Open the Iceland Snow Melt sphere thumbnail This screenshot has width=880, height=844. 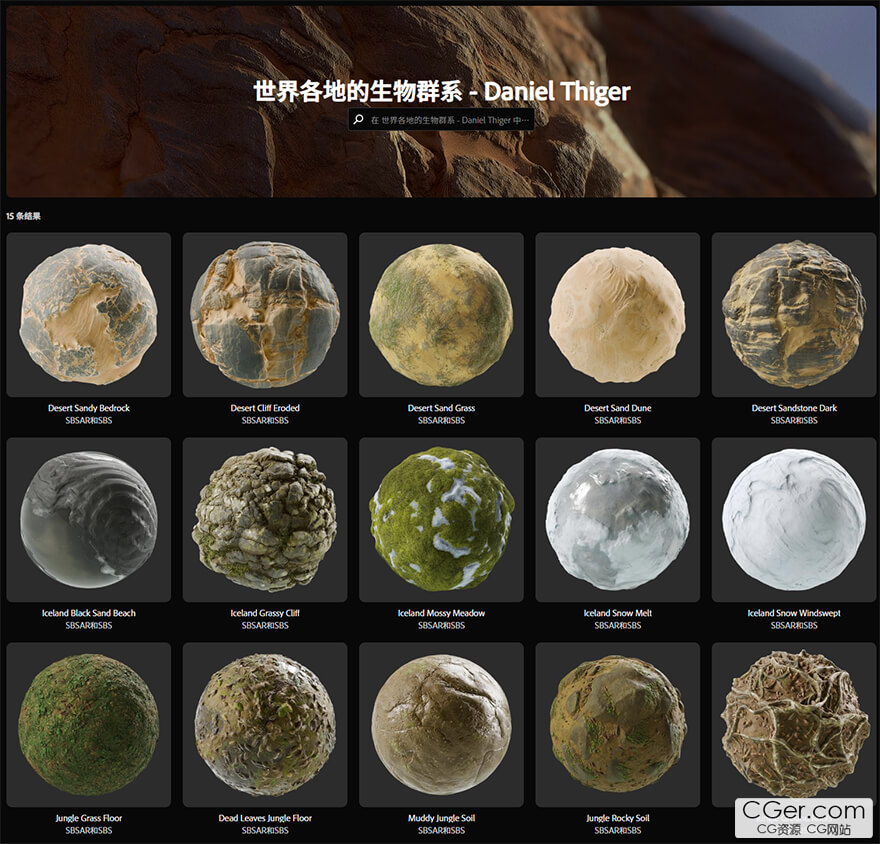coord(617,520)
